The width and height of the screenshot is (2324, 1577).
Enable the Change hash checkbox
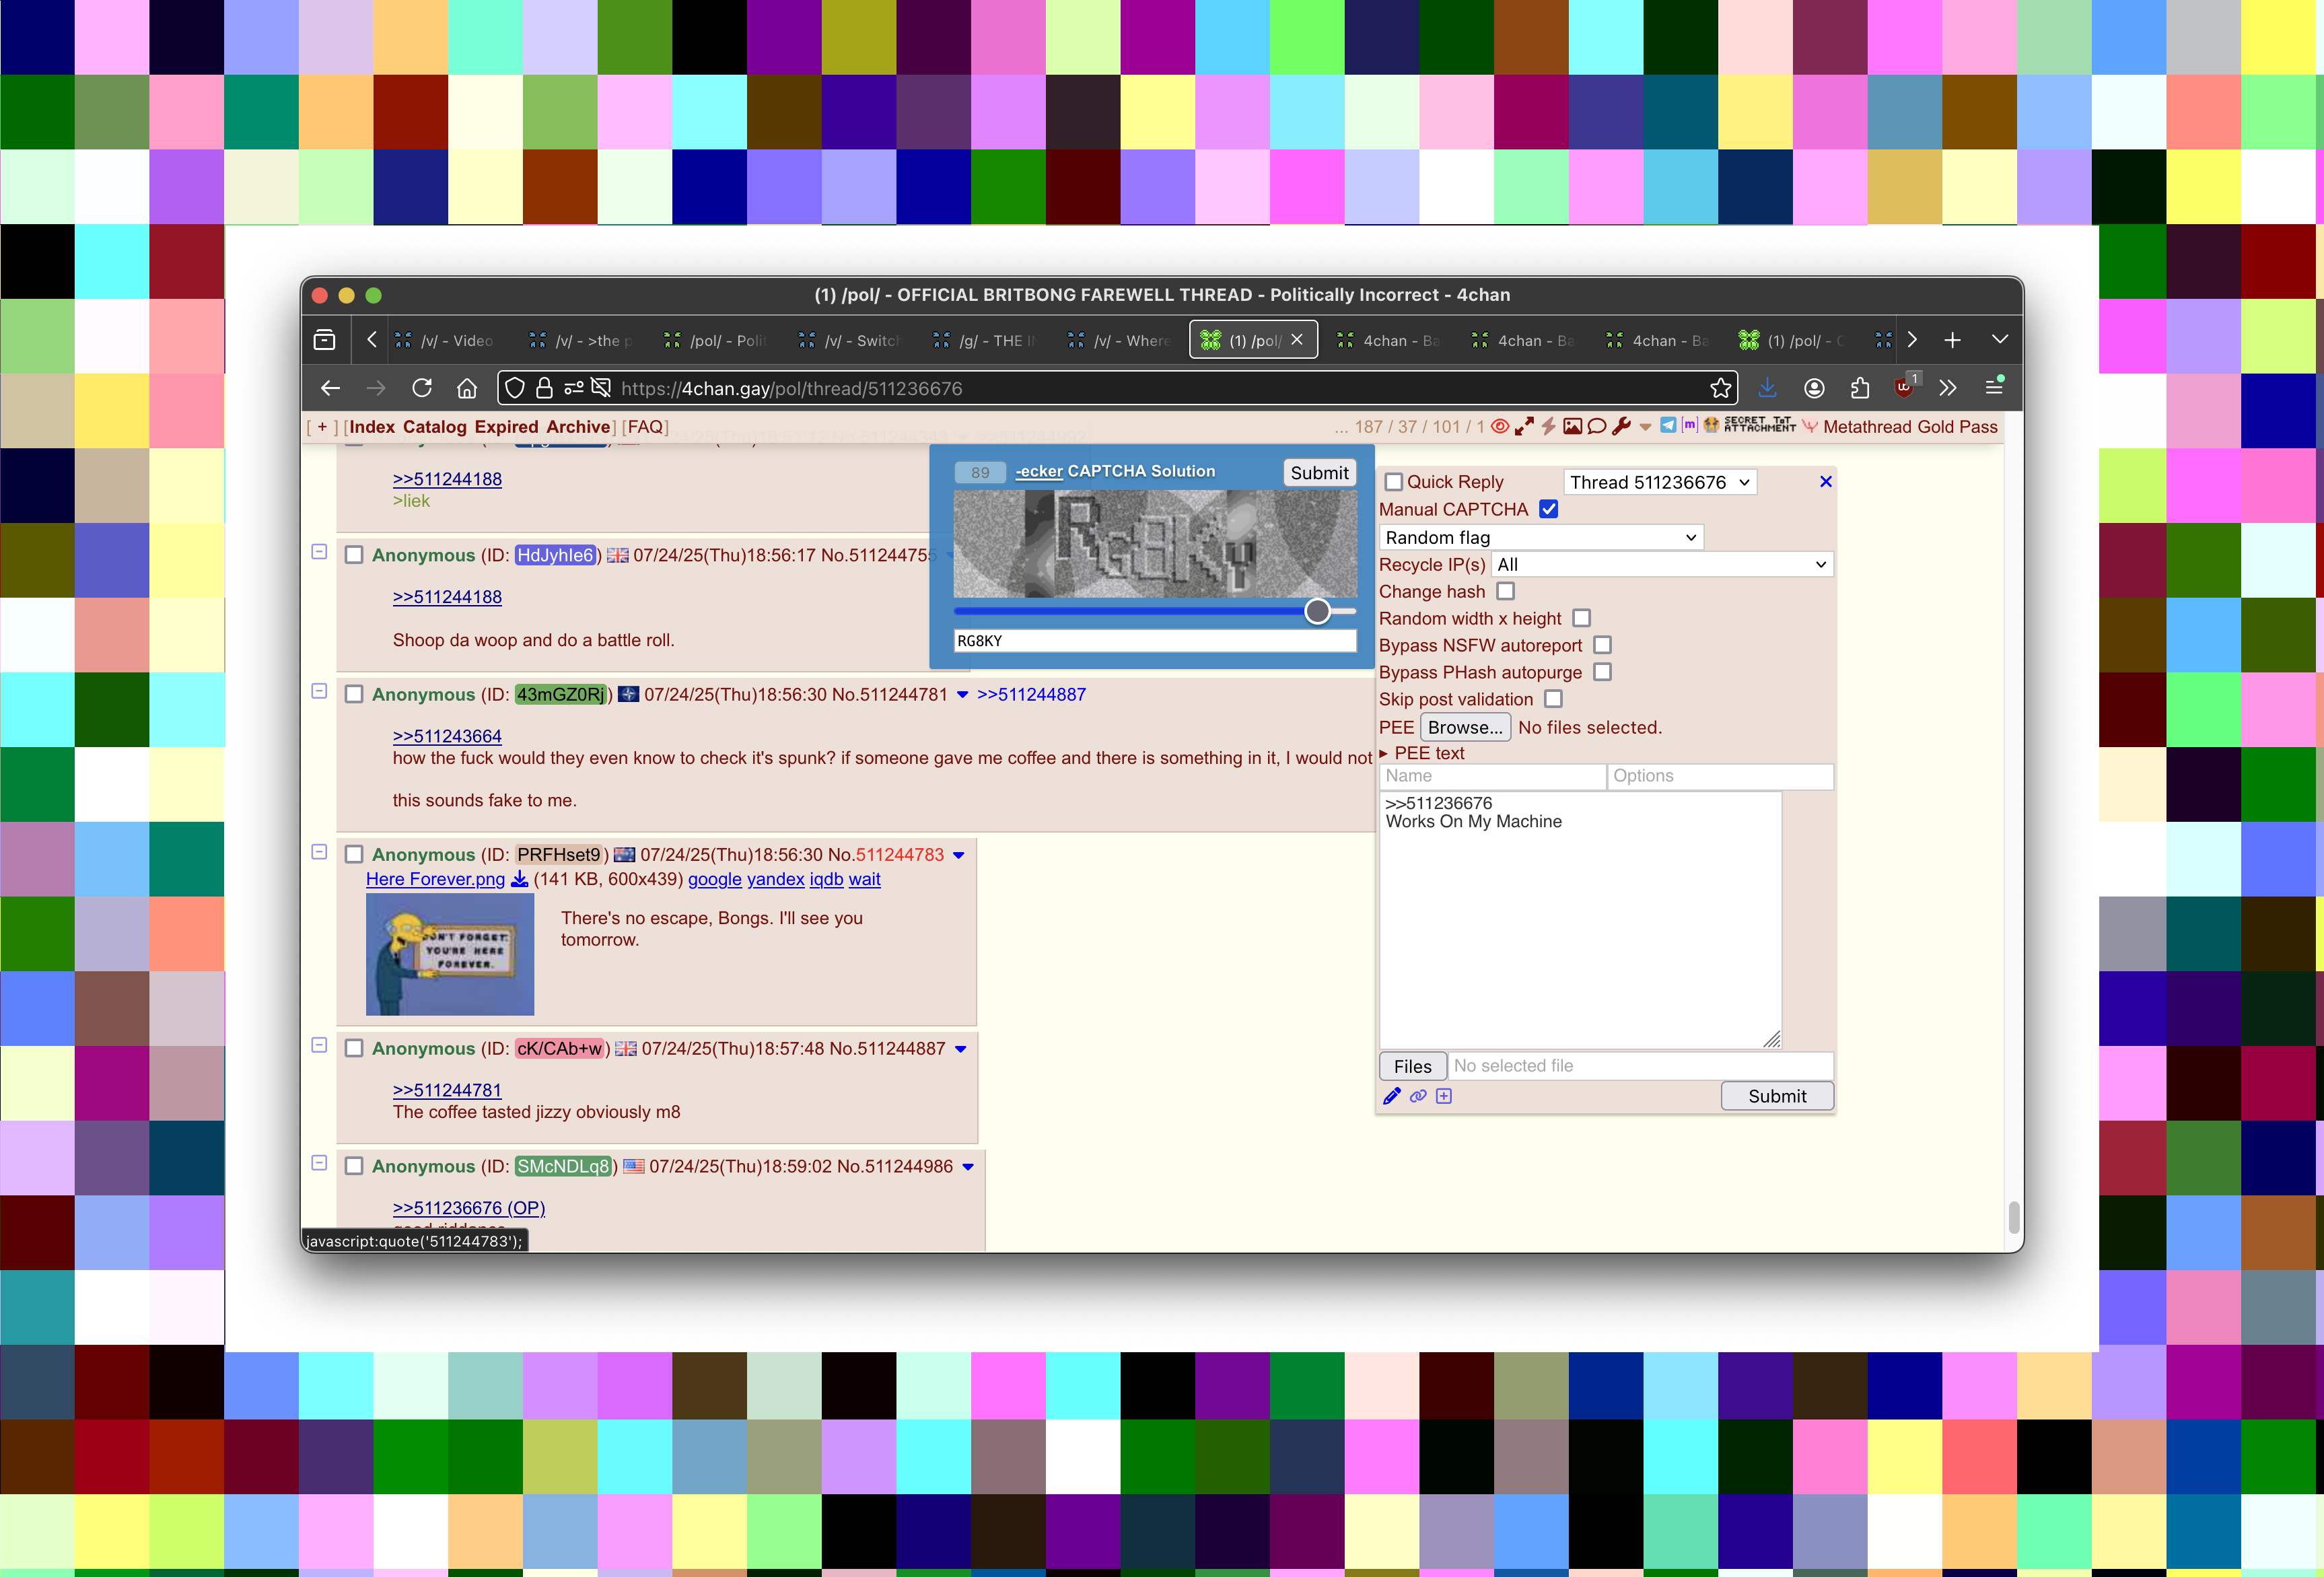coord(1506,591)
